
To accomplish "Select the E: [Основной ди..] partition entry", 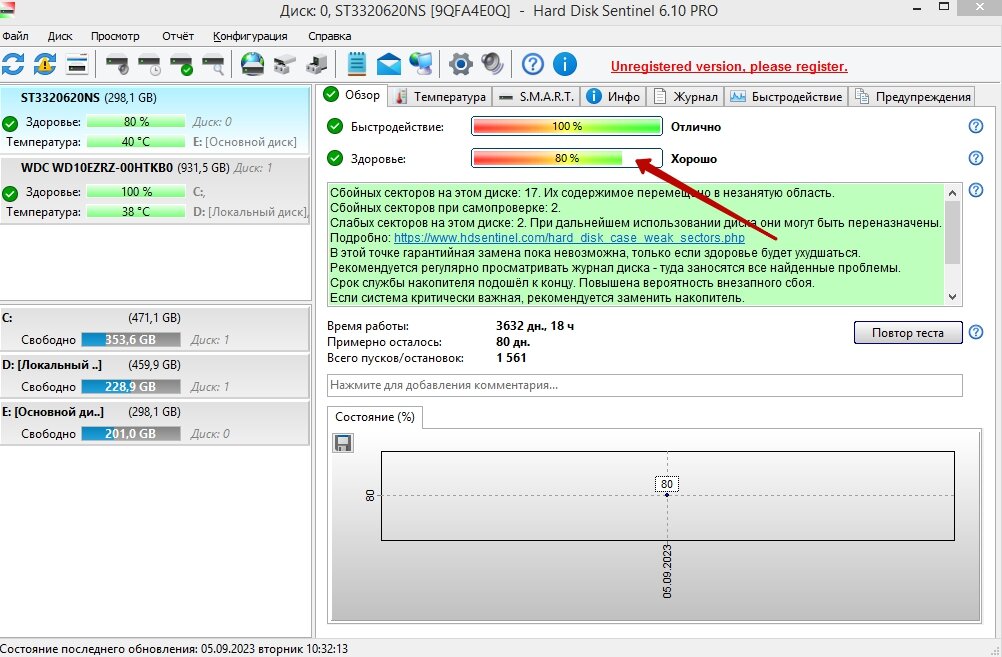I will tap(155, 422).
